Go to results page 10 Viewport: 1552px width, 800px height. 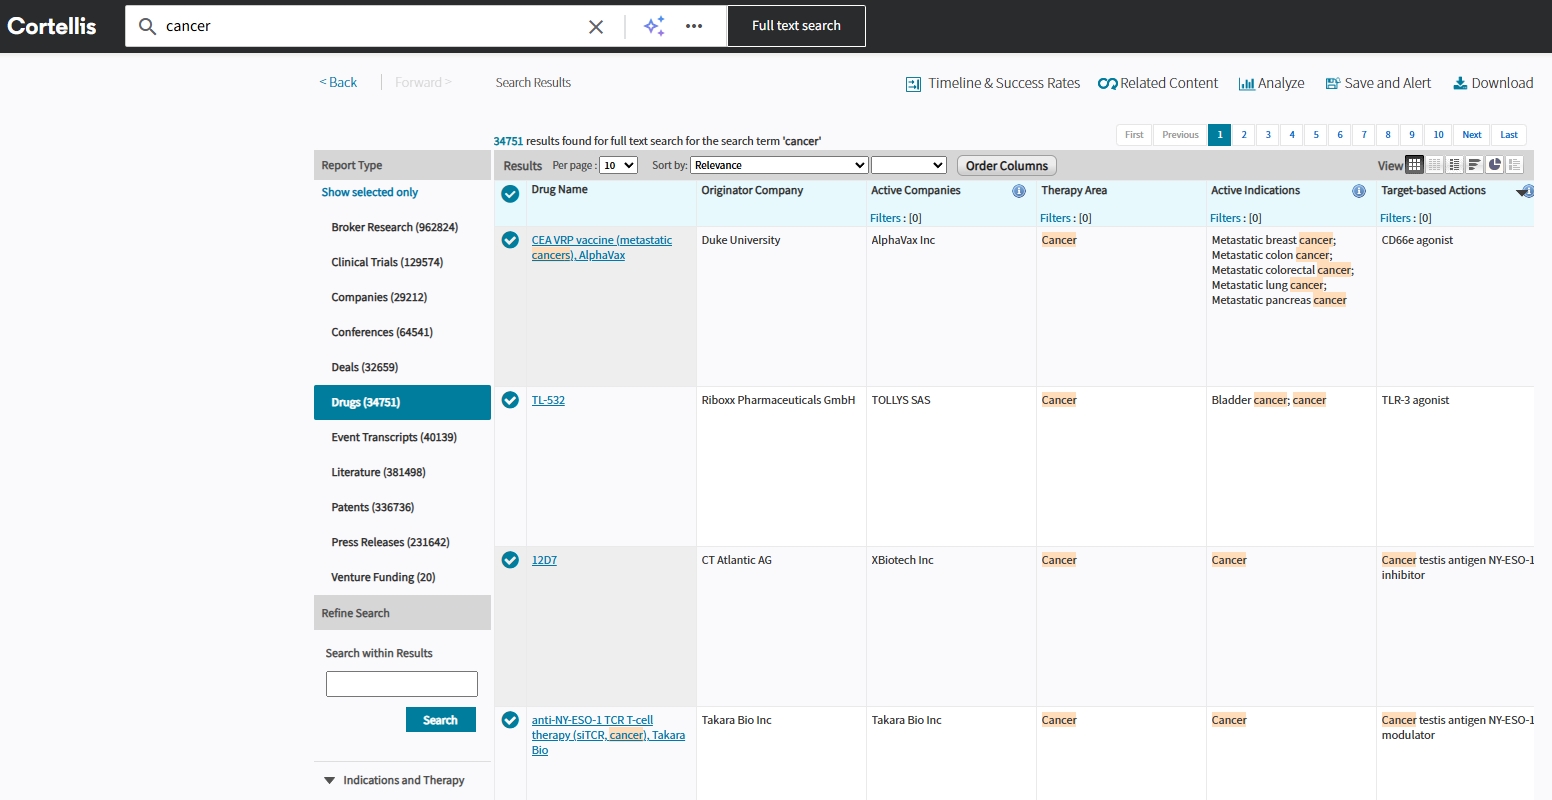1438,135
